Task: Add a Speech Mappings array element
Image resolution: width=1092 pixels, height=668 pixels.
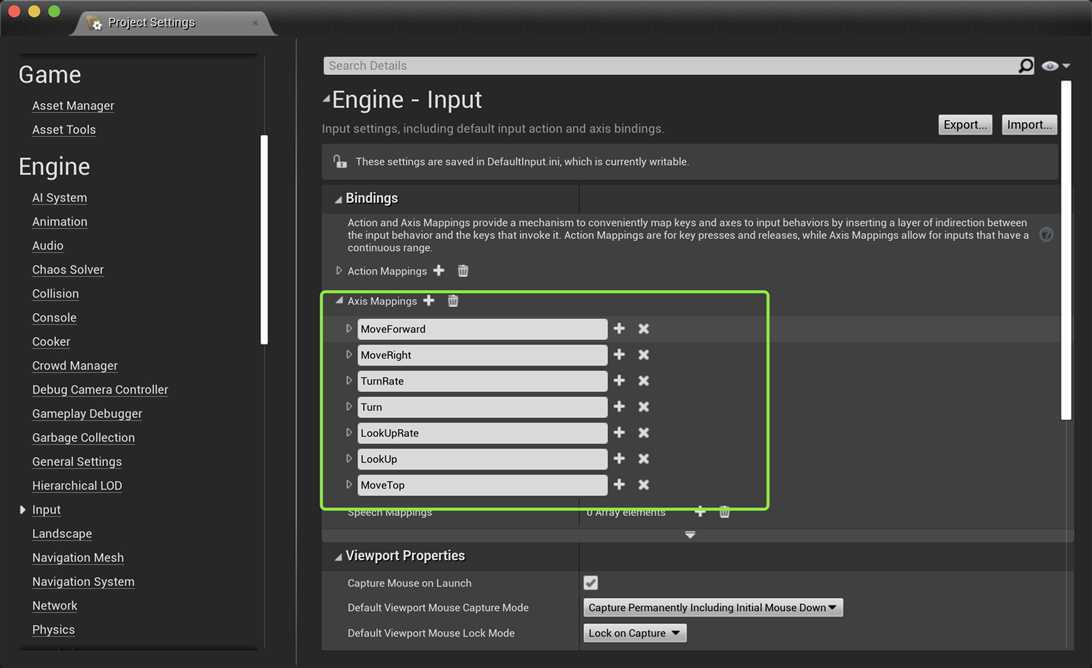Action: [x=700, y=512]
